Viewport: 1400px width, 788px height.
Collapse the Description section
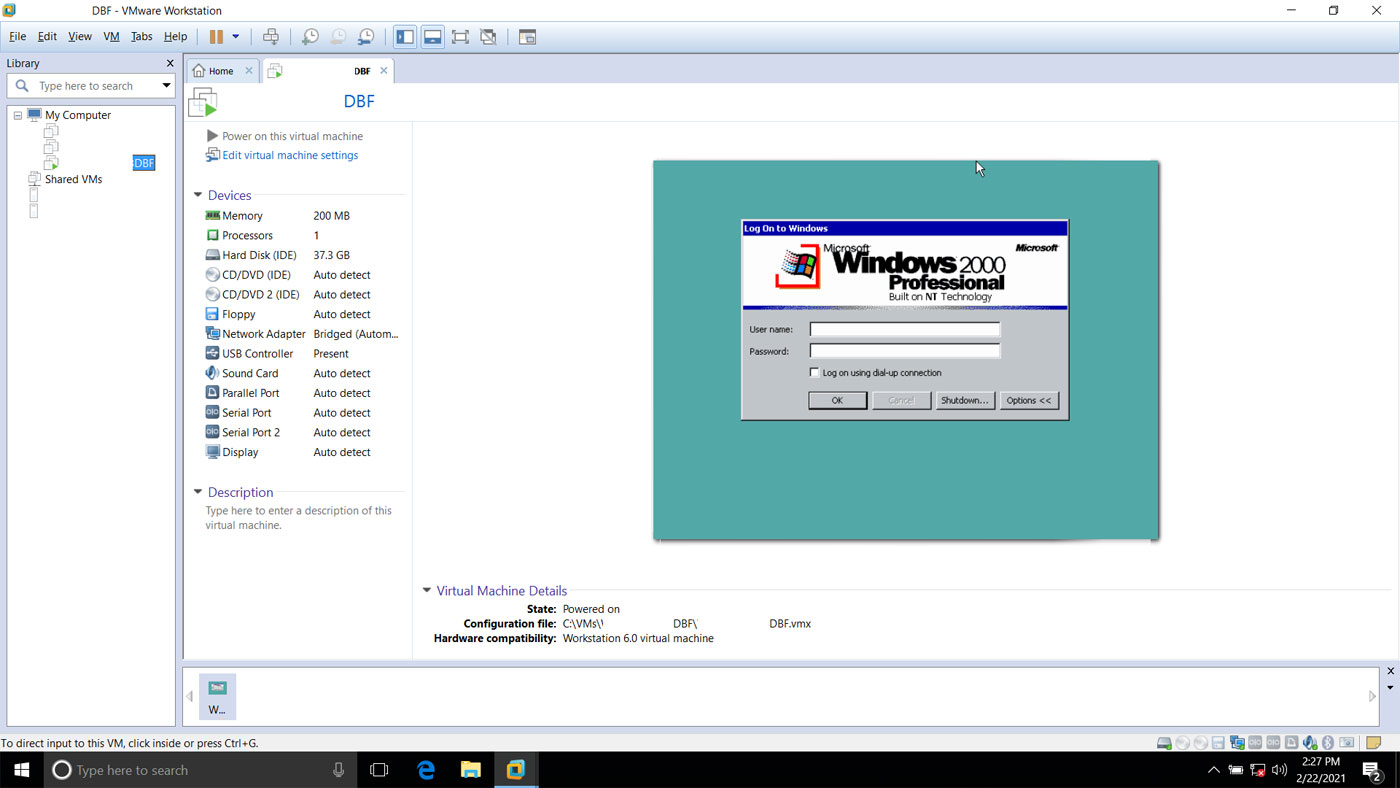click(x=198, y=492)
